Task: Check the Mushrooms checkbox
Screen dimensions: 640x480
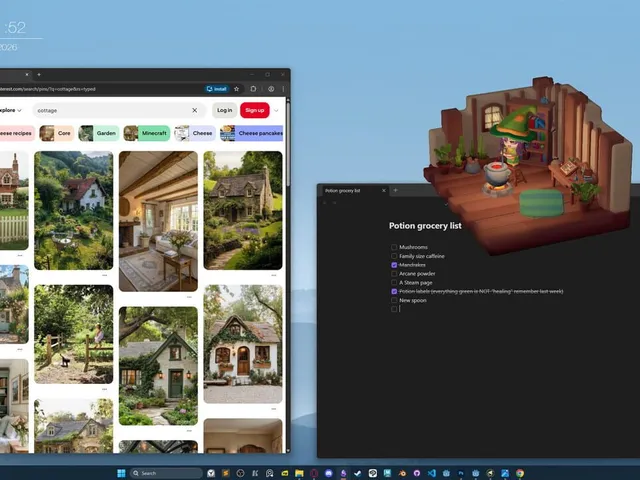Action: pyautogui.click(x=394, y=247)
